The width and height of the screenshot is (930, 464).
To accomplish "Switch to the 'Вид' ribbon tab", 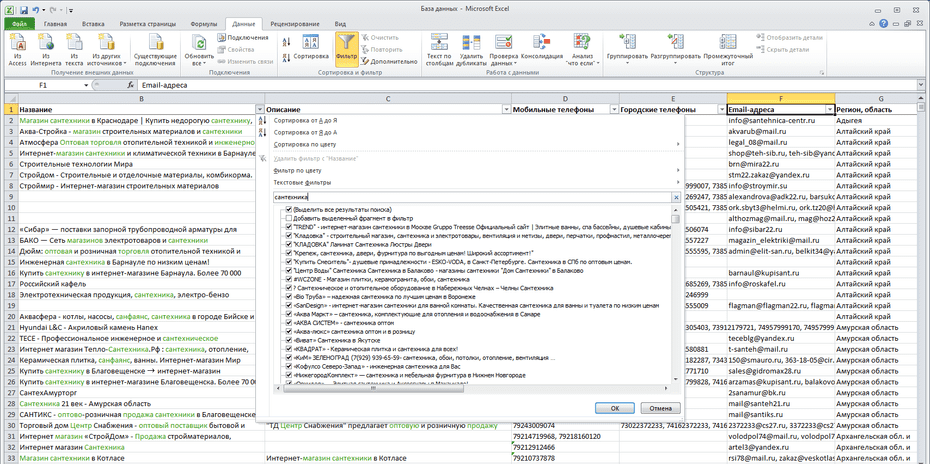I will pos(340,24).
